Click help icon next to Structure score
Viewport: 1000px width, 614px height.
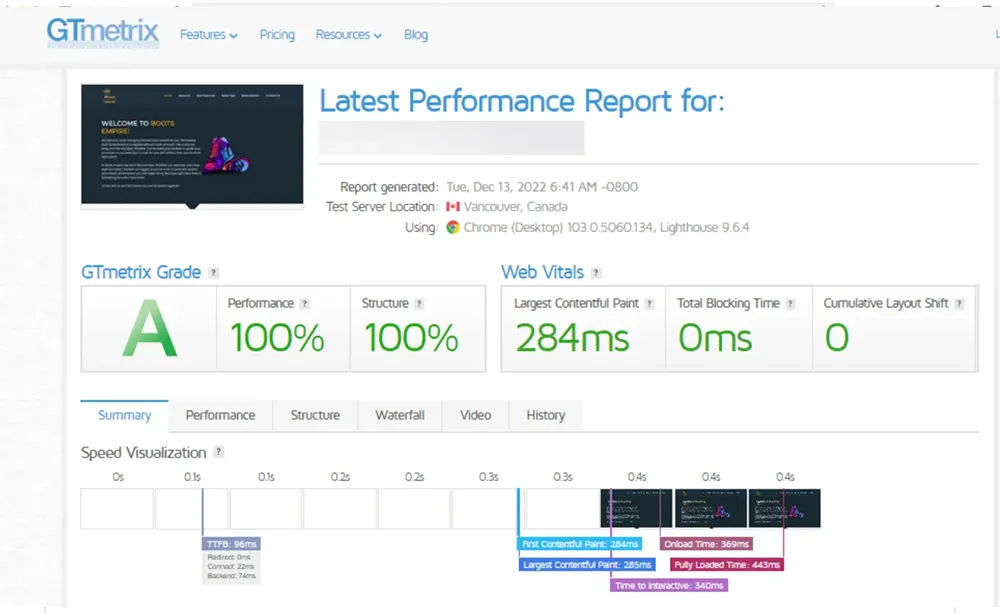[420, 304]
